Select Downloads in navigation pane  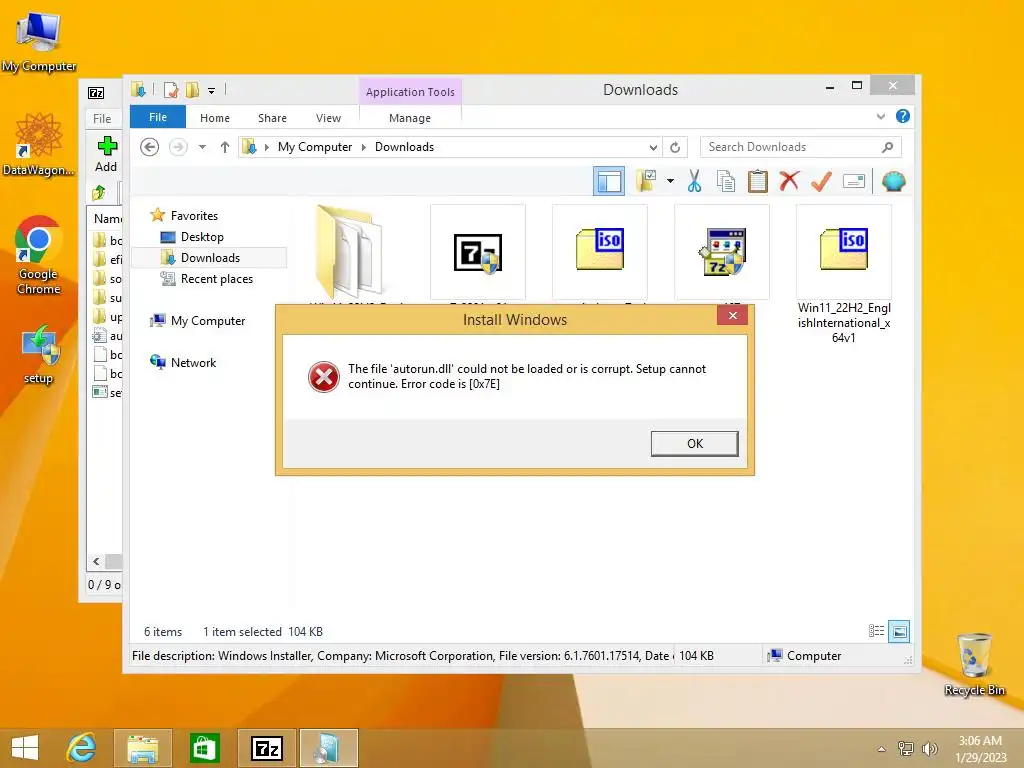coord(210,258)
